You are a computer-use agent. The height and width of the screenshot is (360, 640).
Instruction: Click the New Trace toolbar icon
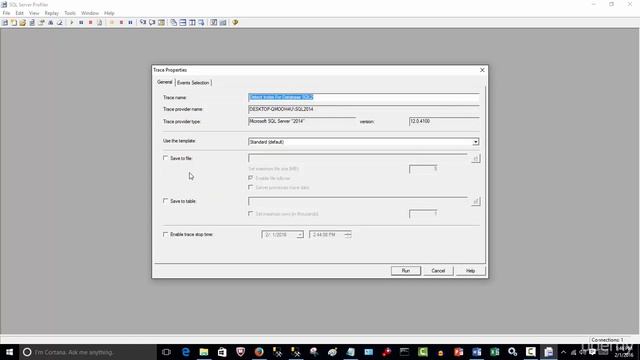click(x=5, y=22)
